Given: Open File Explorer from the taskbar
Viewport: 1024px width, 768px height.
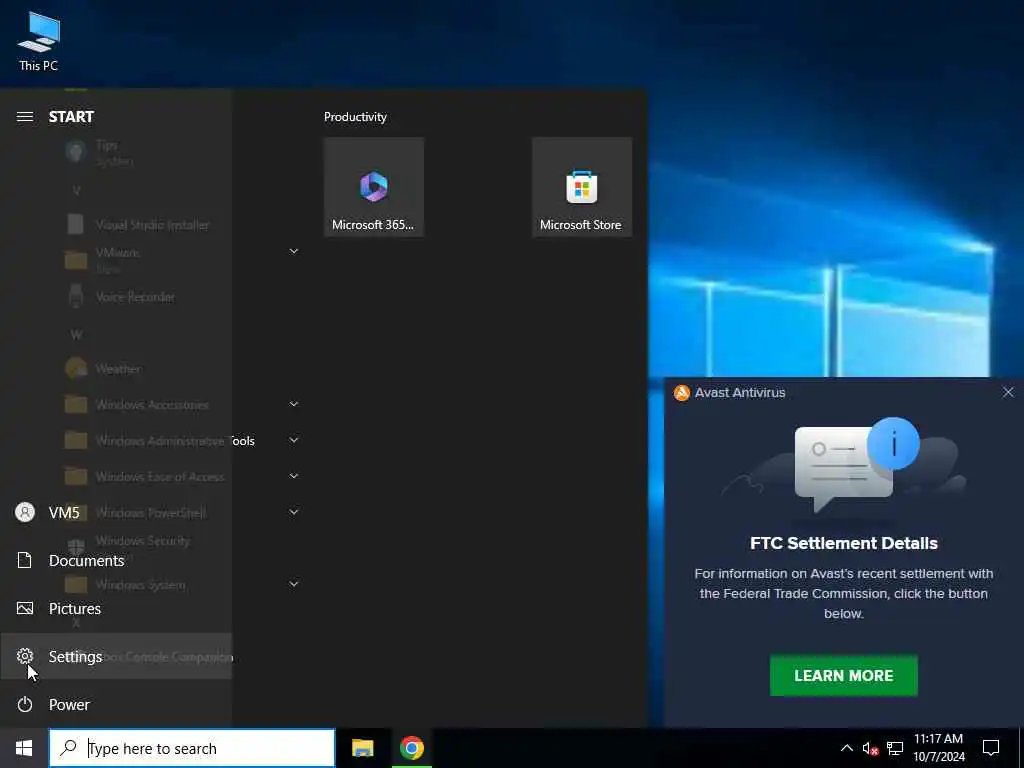Looking at the screenshot, I should [362, 748].
